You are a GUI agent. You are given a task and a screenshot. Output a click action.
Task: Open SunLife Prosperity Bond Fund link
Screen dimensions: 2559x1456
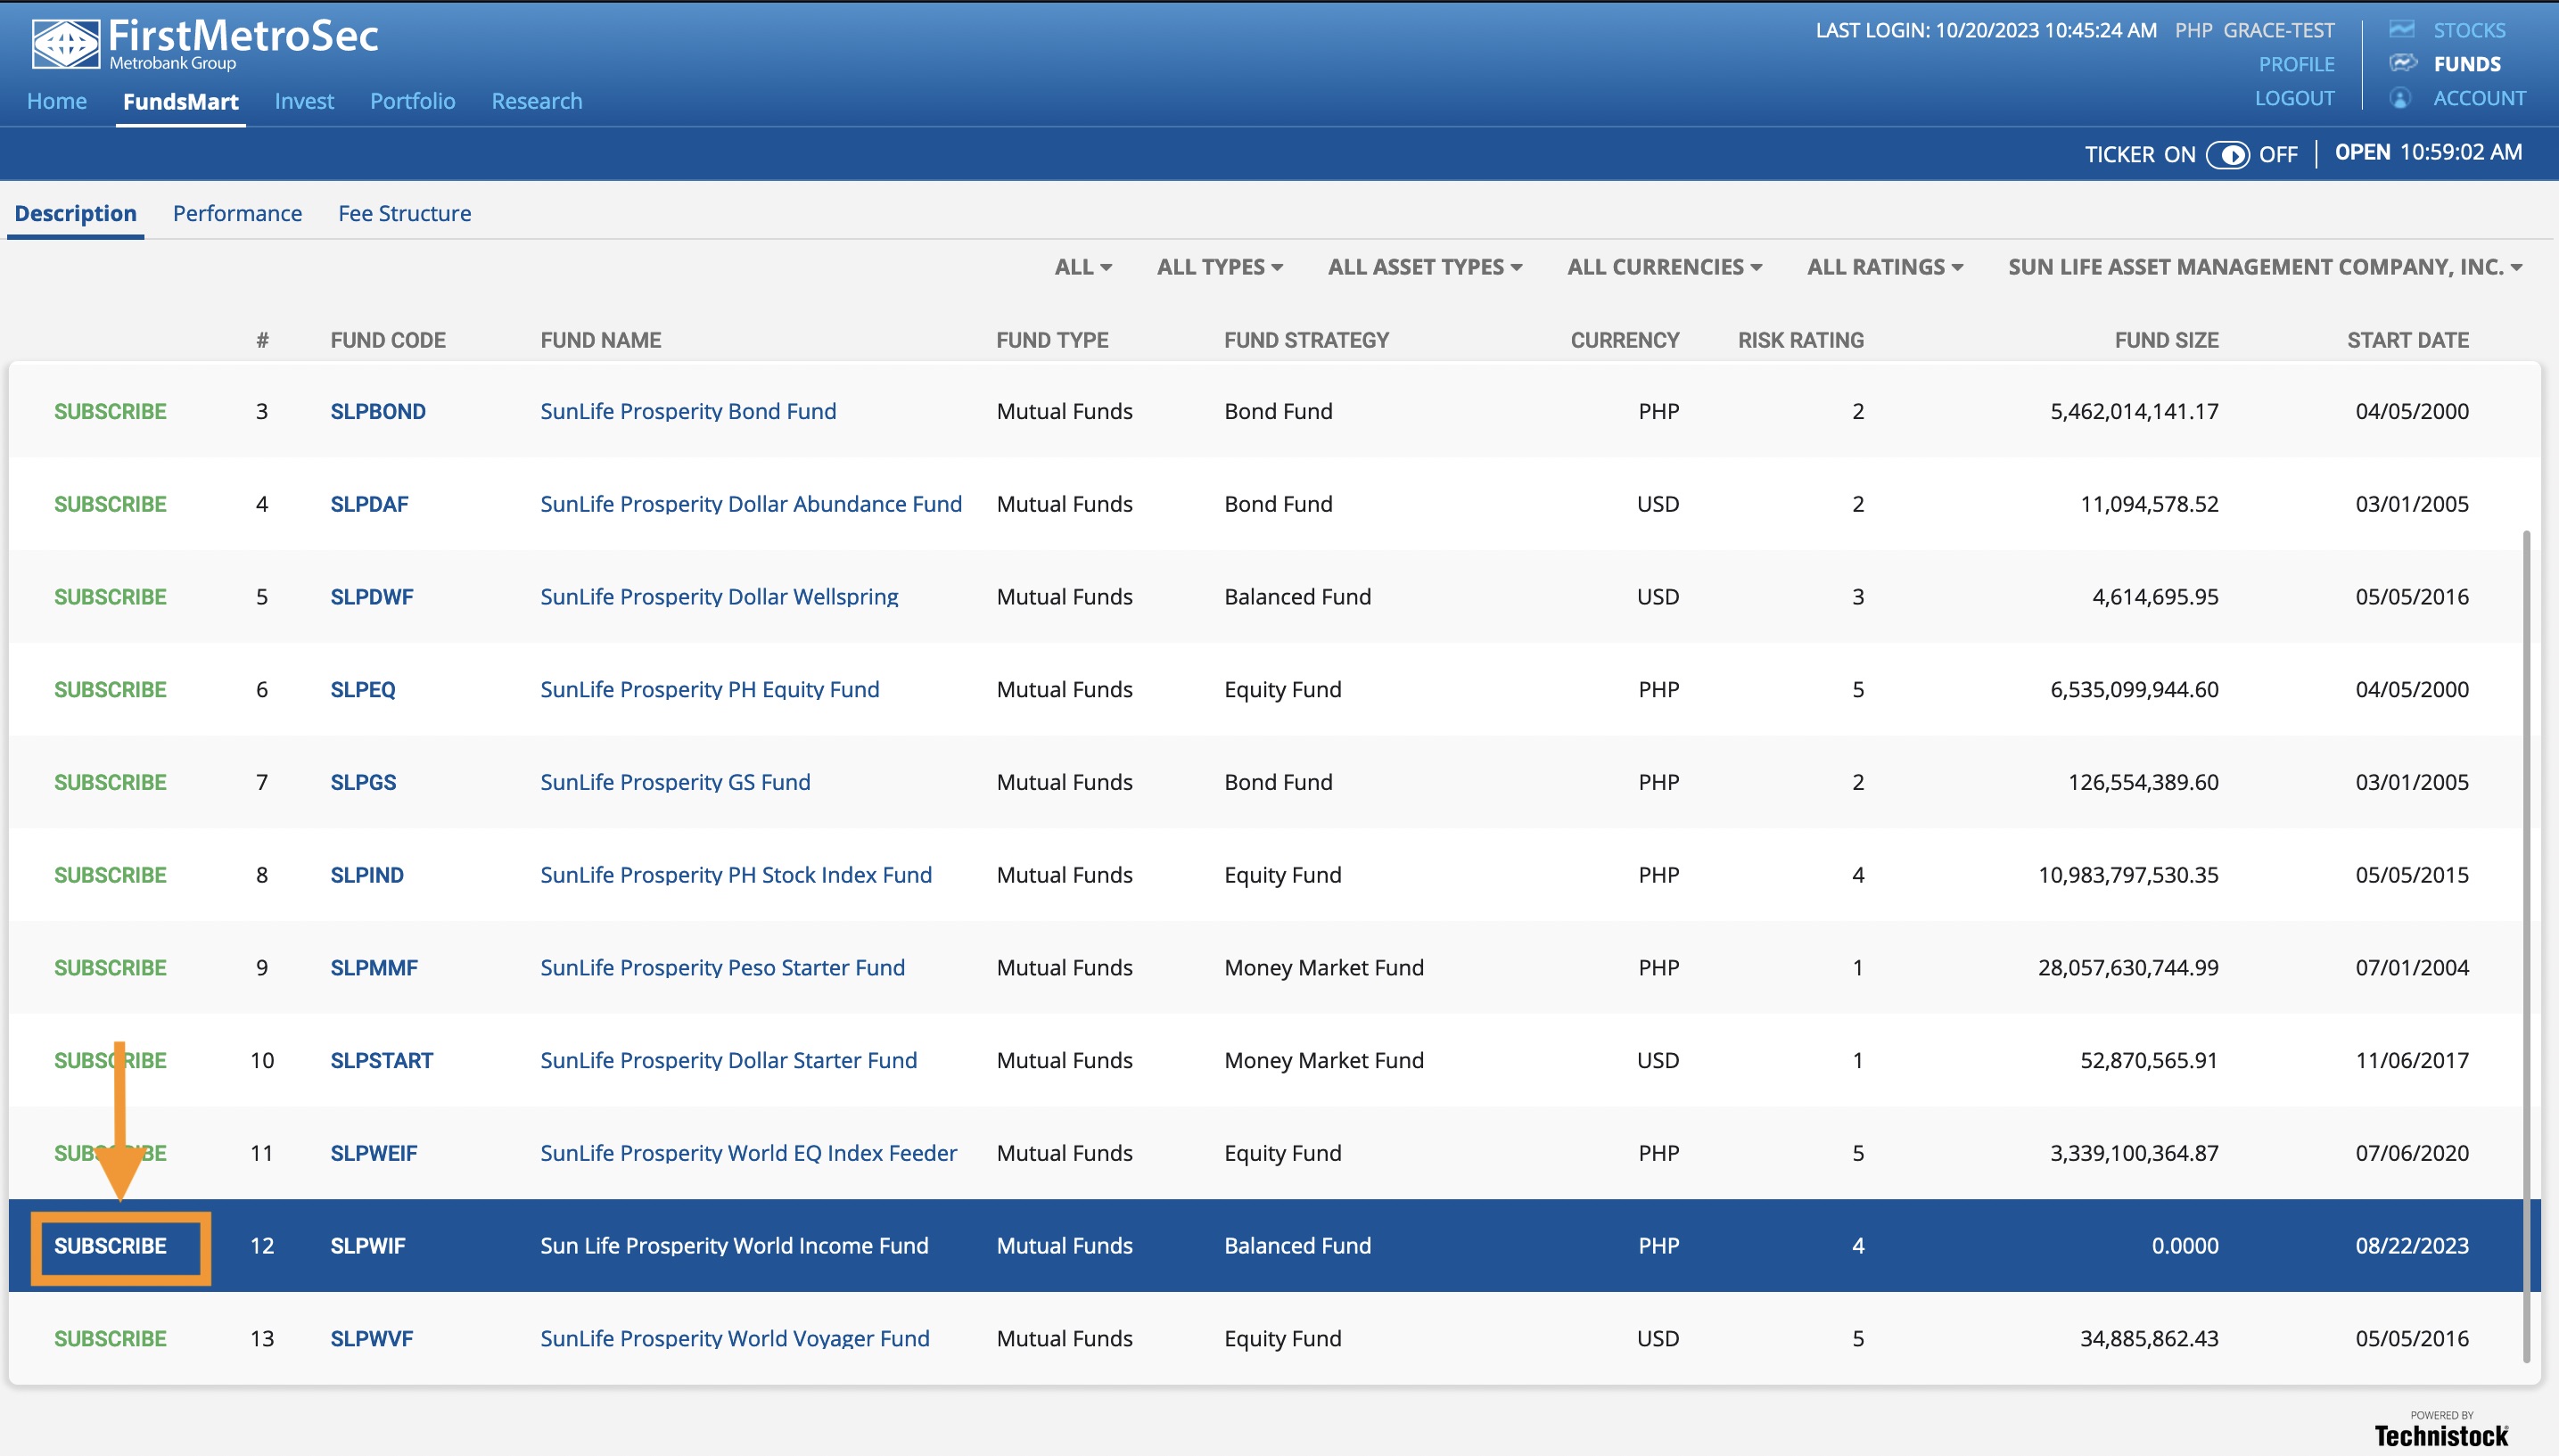point(688,411)
